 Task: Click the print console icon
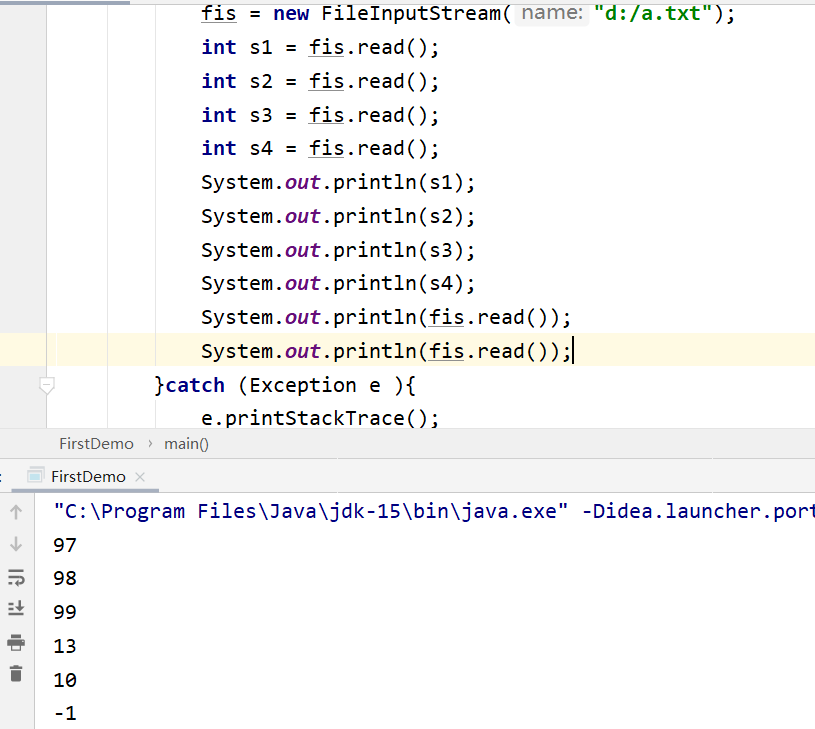[x=16, y=643]
